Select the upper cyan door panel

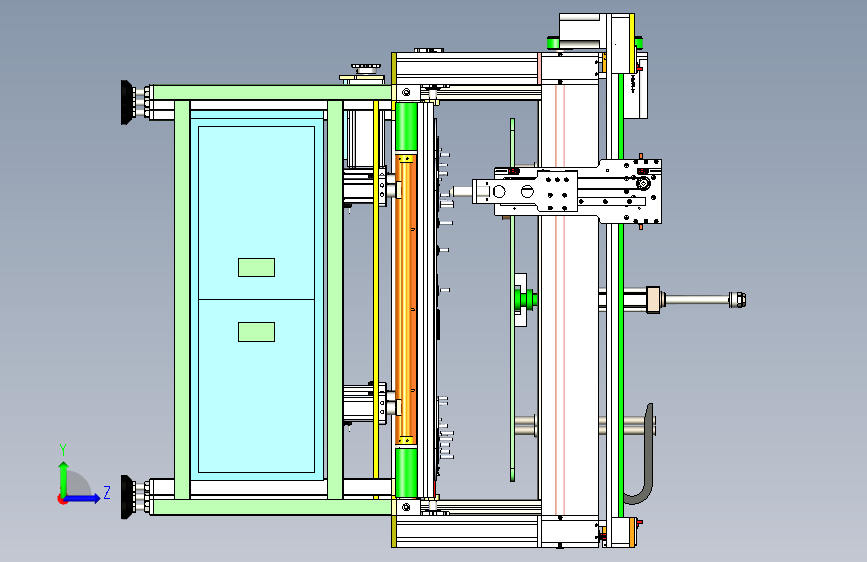pos(257,213)
